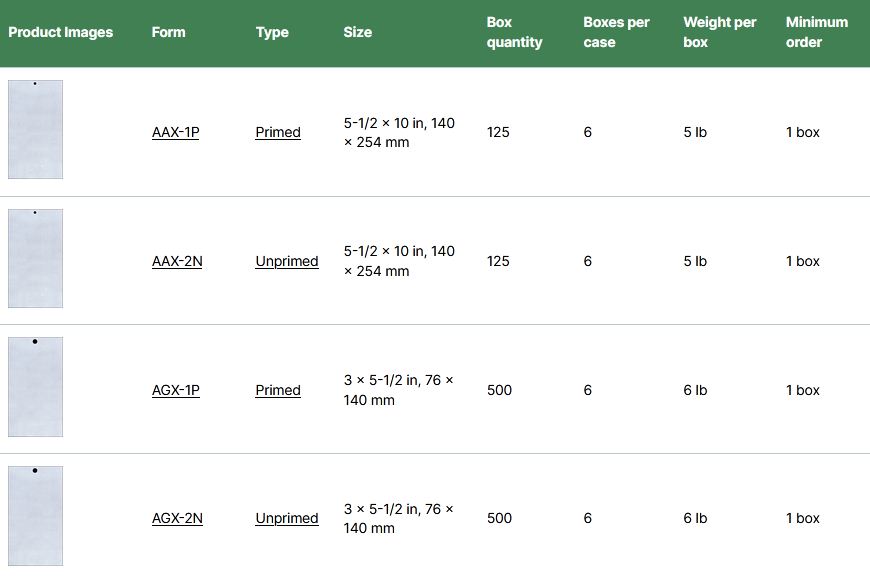Click the Box quantity column header
The width and height of the screenshot is (870, 576).
(x=514, y=32)
